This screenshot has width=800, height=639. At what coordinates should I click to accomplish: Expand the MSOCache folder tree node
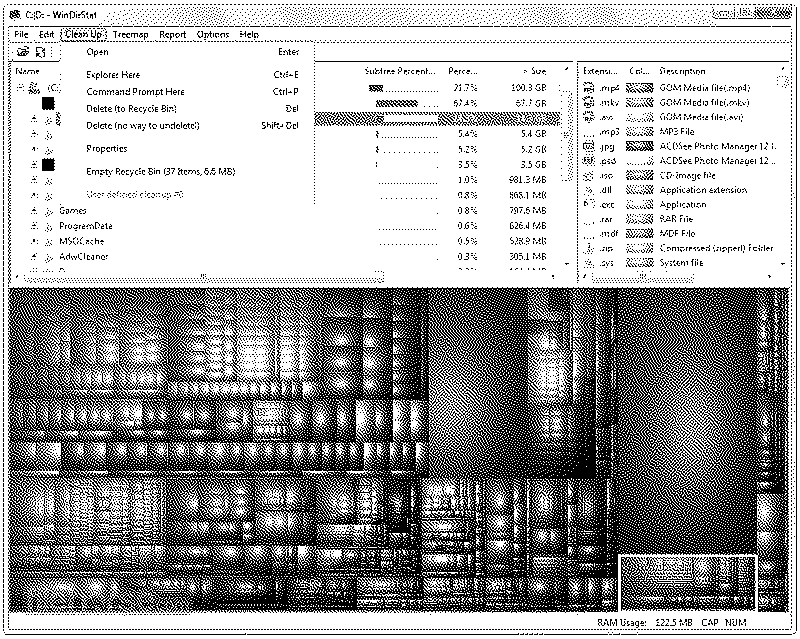[35, 241]
